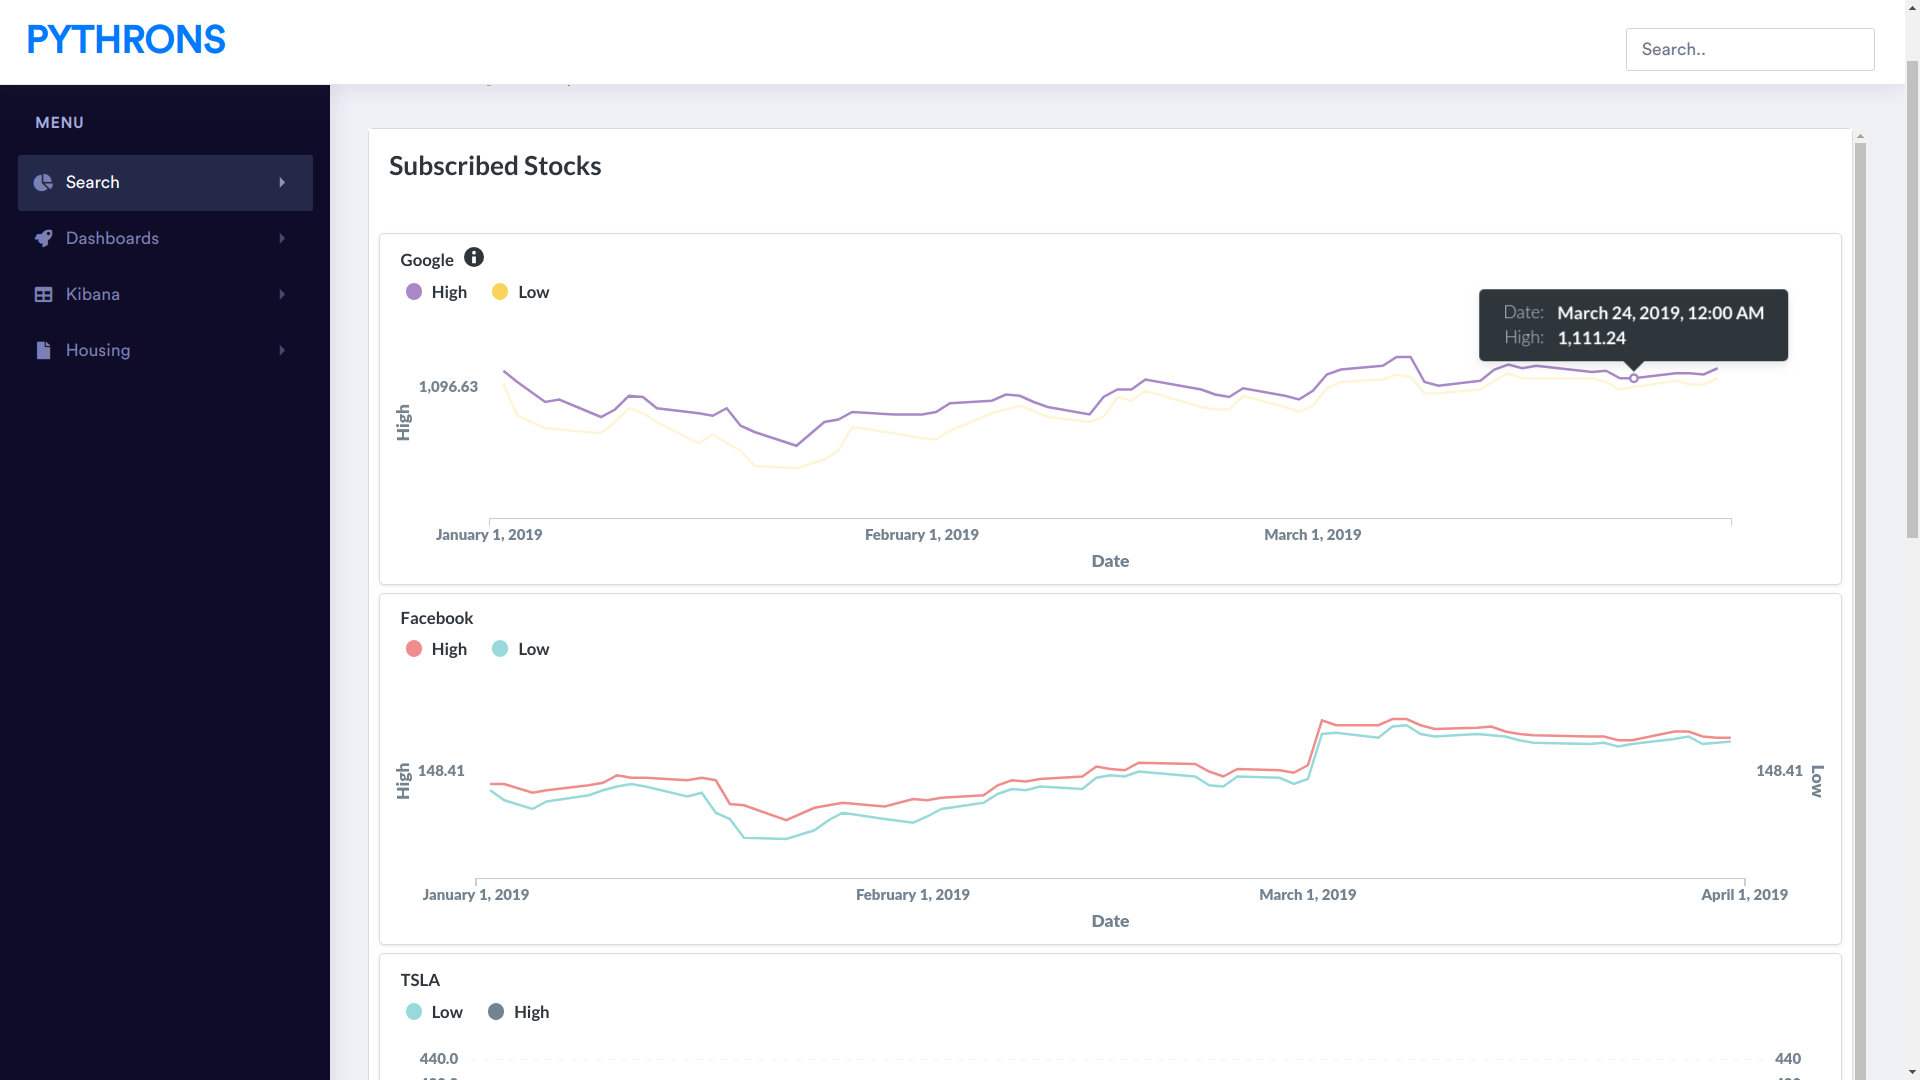Screen dimensions: 1920x1080
Task: Click the scrollbar up arrow in stocks panel
Action: tap(1860, 136)
